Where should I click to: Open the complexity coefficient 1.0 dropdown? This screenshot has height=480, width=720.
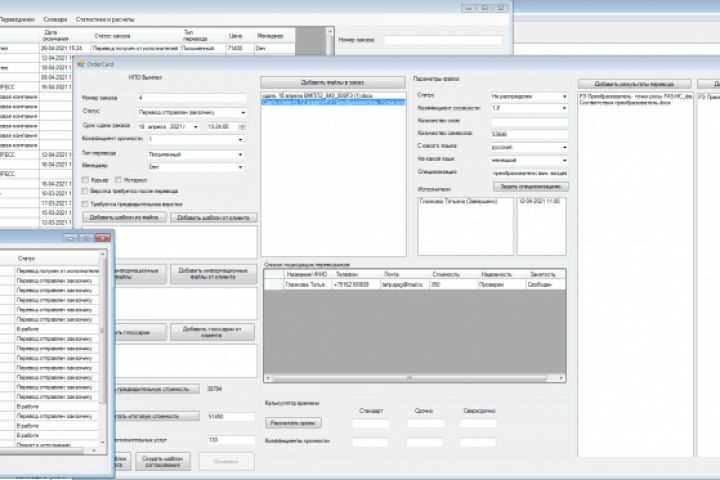[x=564, y=108]
